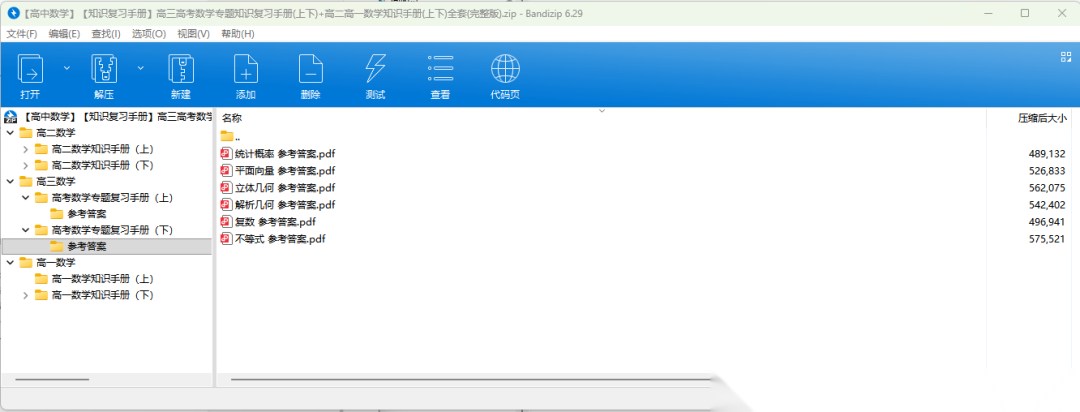Screen dimensions: 1080x412
Task: Open the 选项(O) menu
Action: pos(149,34)
